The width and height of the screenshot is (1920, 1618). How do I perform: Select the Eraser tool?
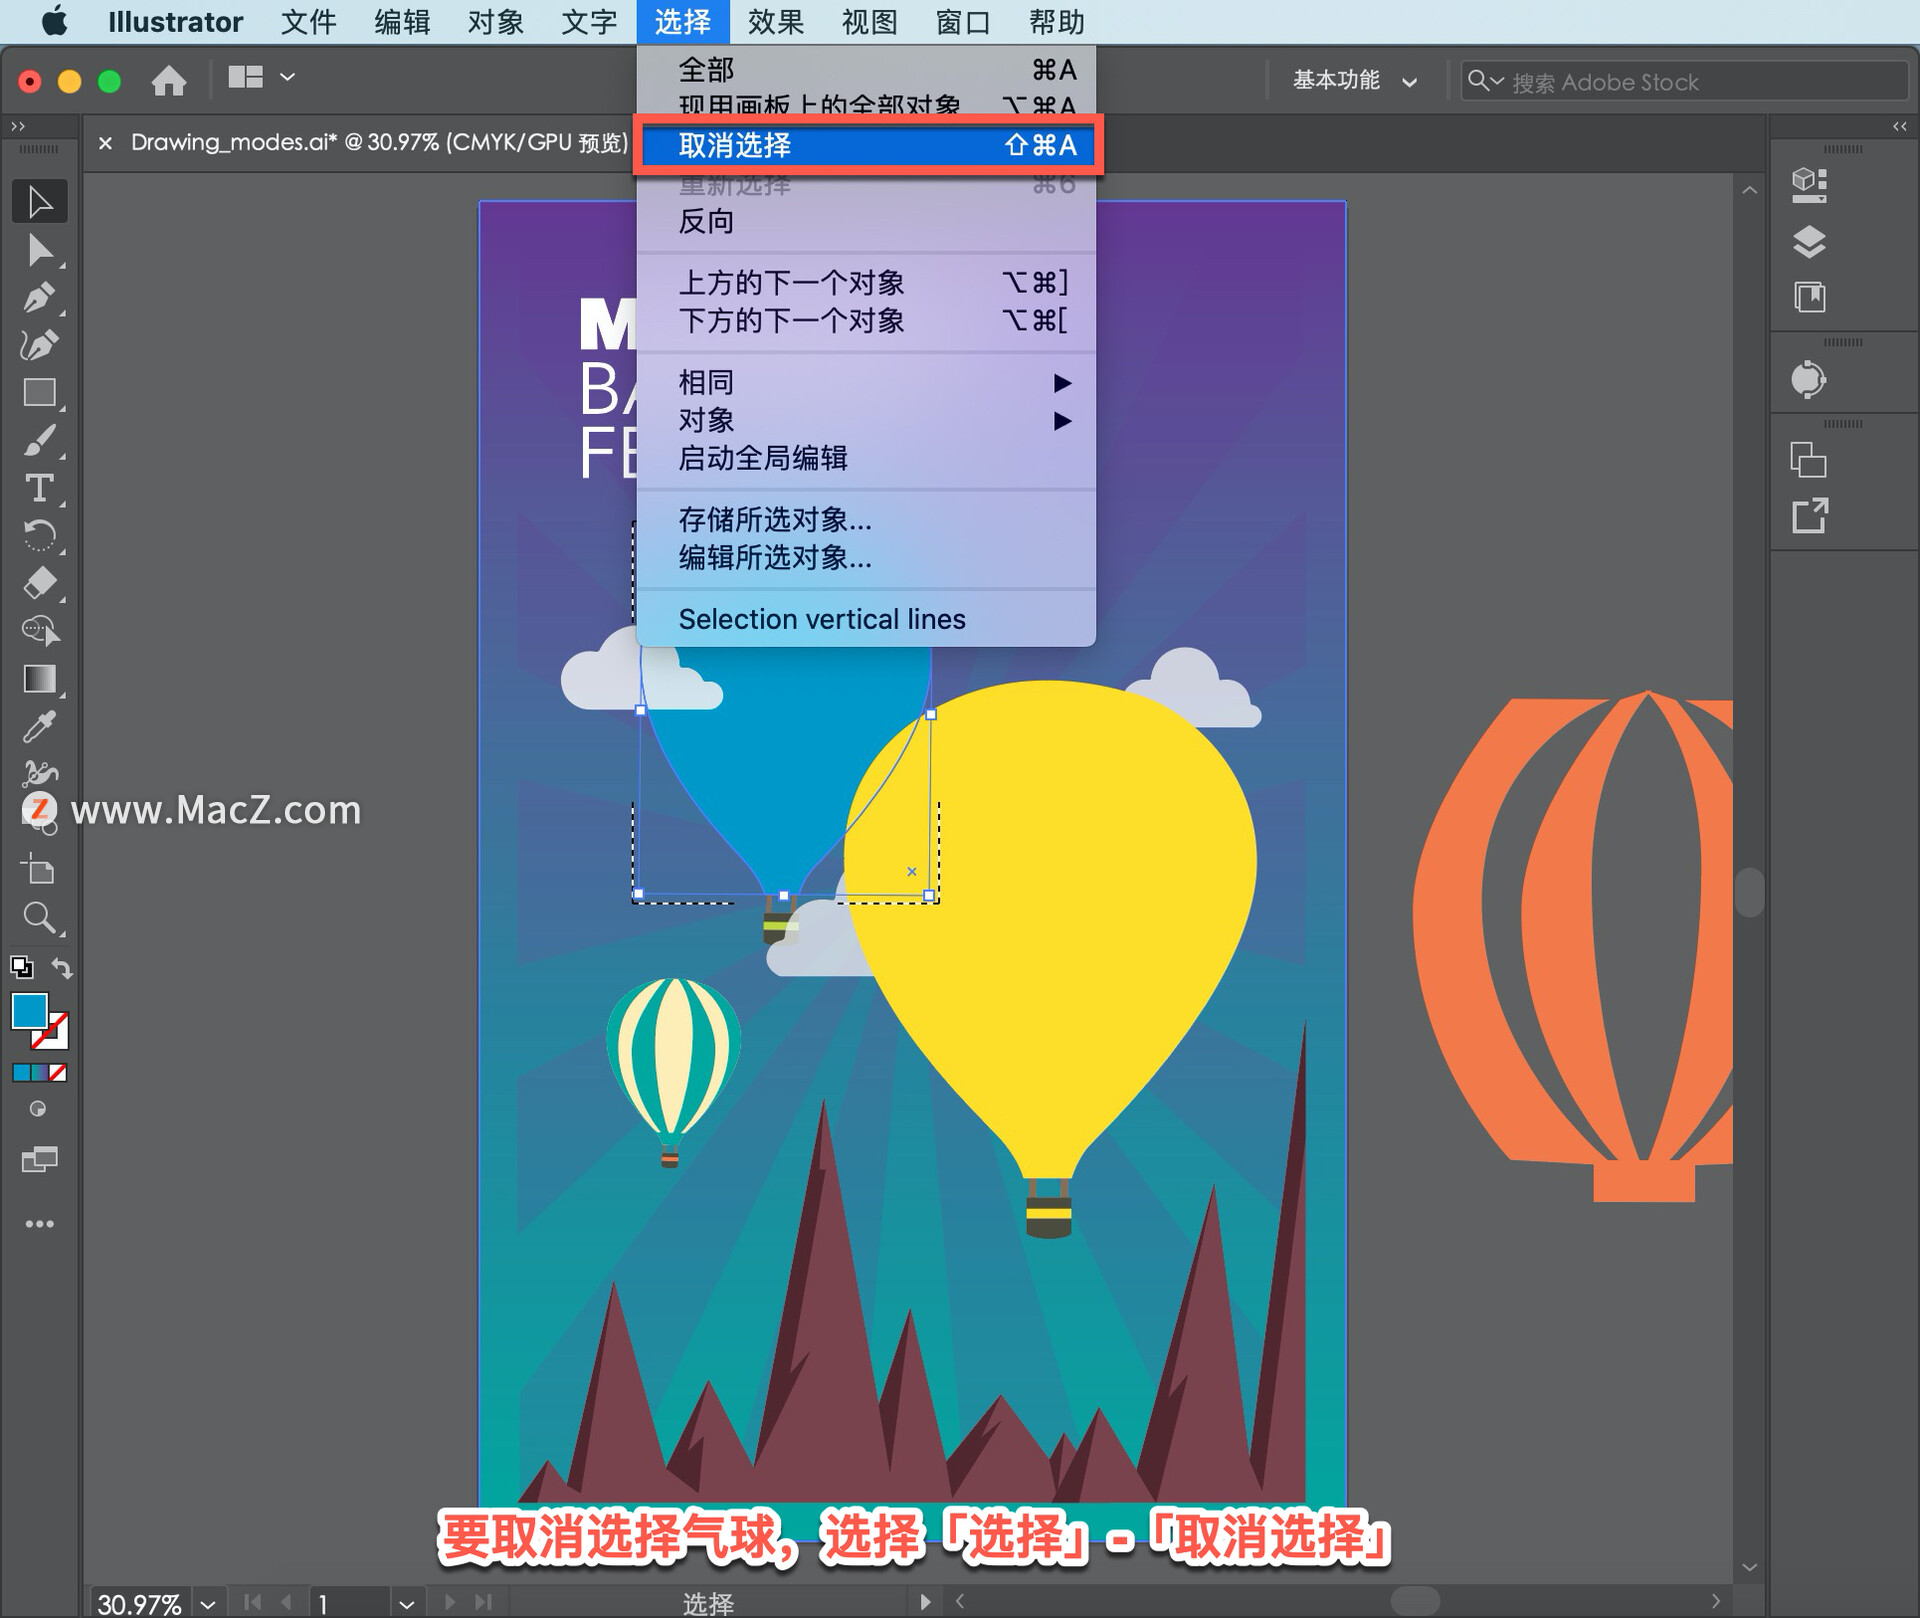(x=40, y=583)
